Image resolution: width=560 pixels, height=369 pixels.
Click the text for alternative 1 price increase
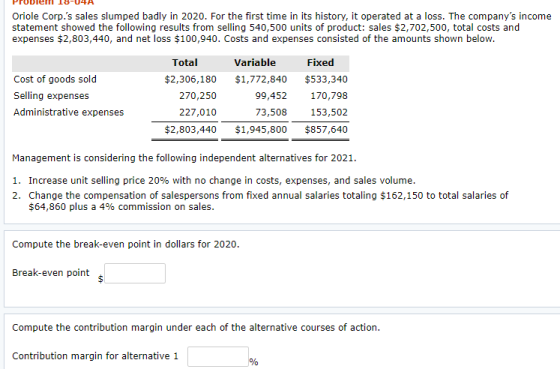click(x=222, y=180)
